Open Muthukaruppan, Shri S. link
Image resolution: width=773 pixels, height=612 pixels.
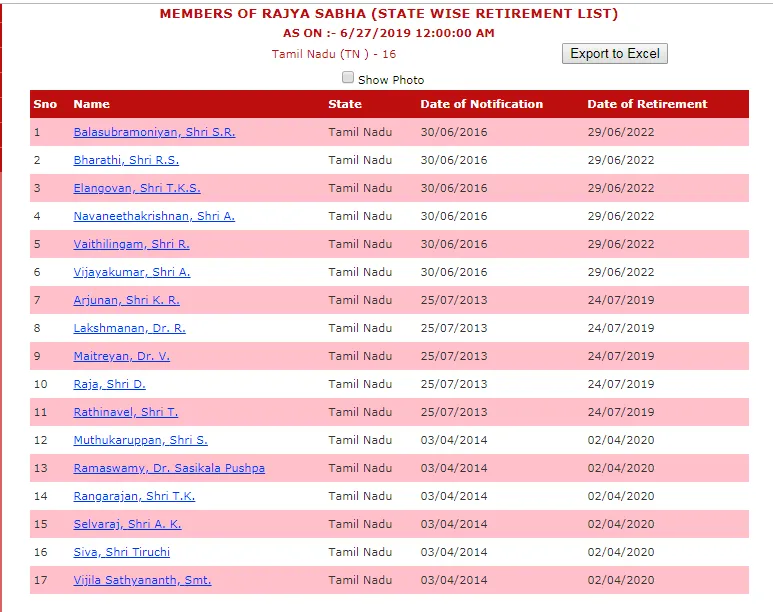(141, 440)
